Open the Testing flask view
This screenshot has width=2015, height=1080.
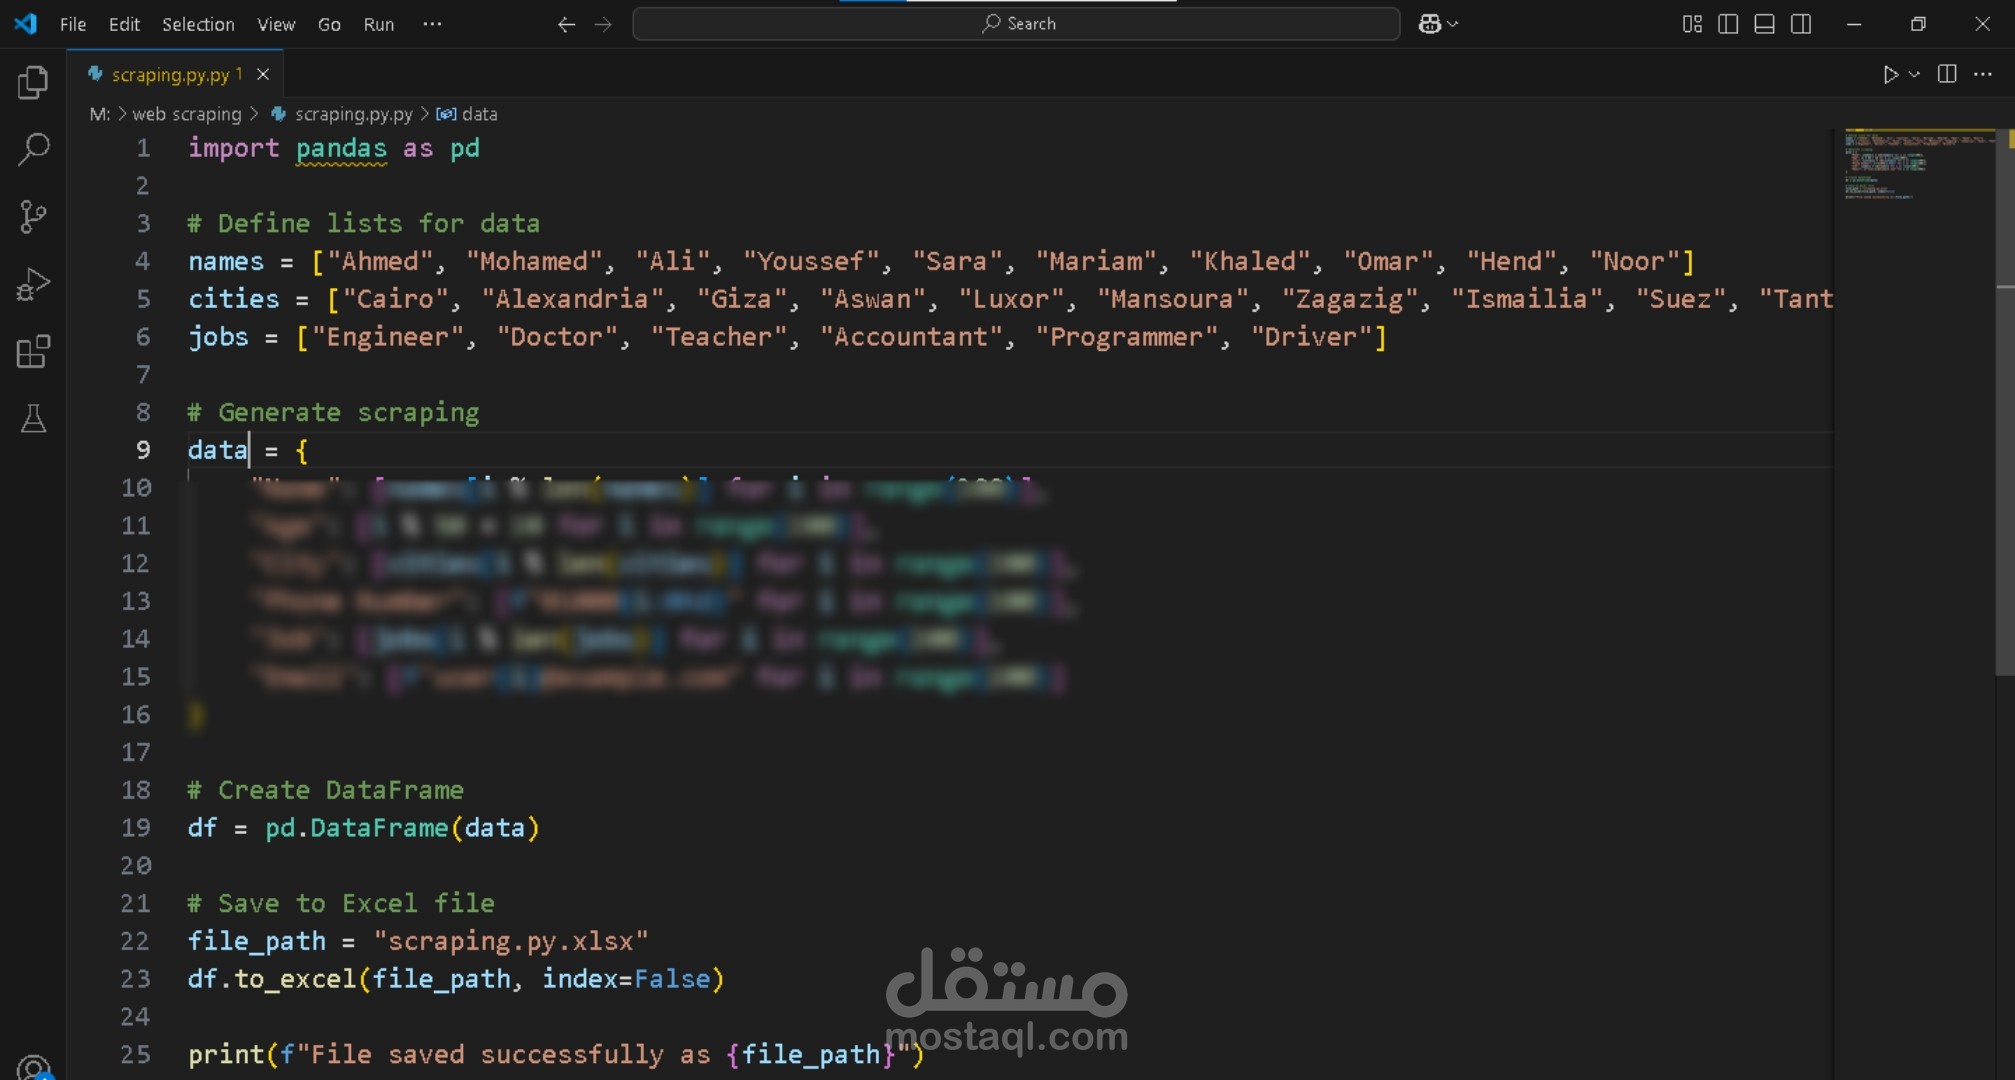[x=33, y=419]
